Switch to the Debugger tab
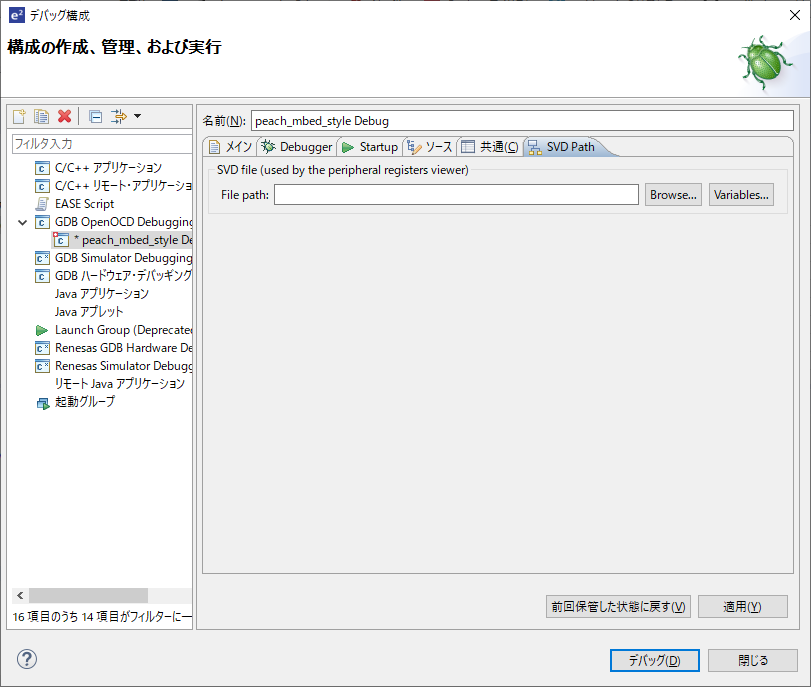 click(x=296, y=147)
